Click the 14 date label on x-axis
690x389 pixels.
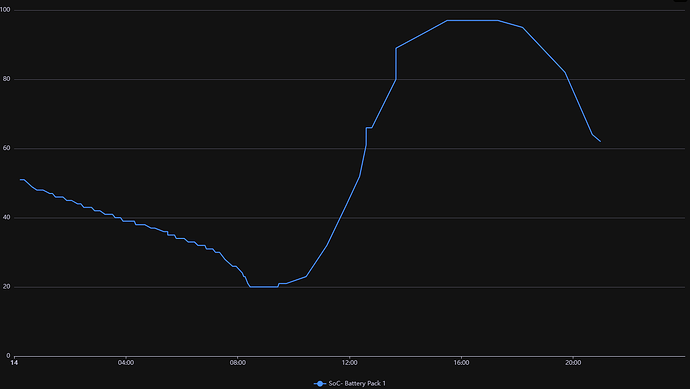tap(14, 363)
